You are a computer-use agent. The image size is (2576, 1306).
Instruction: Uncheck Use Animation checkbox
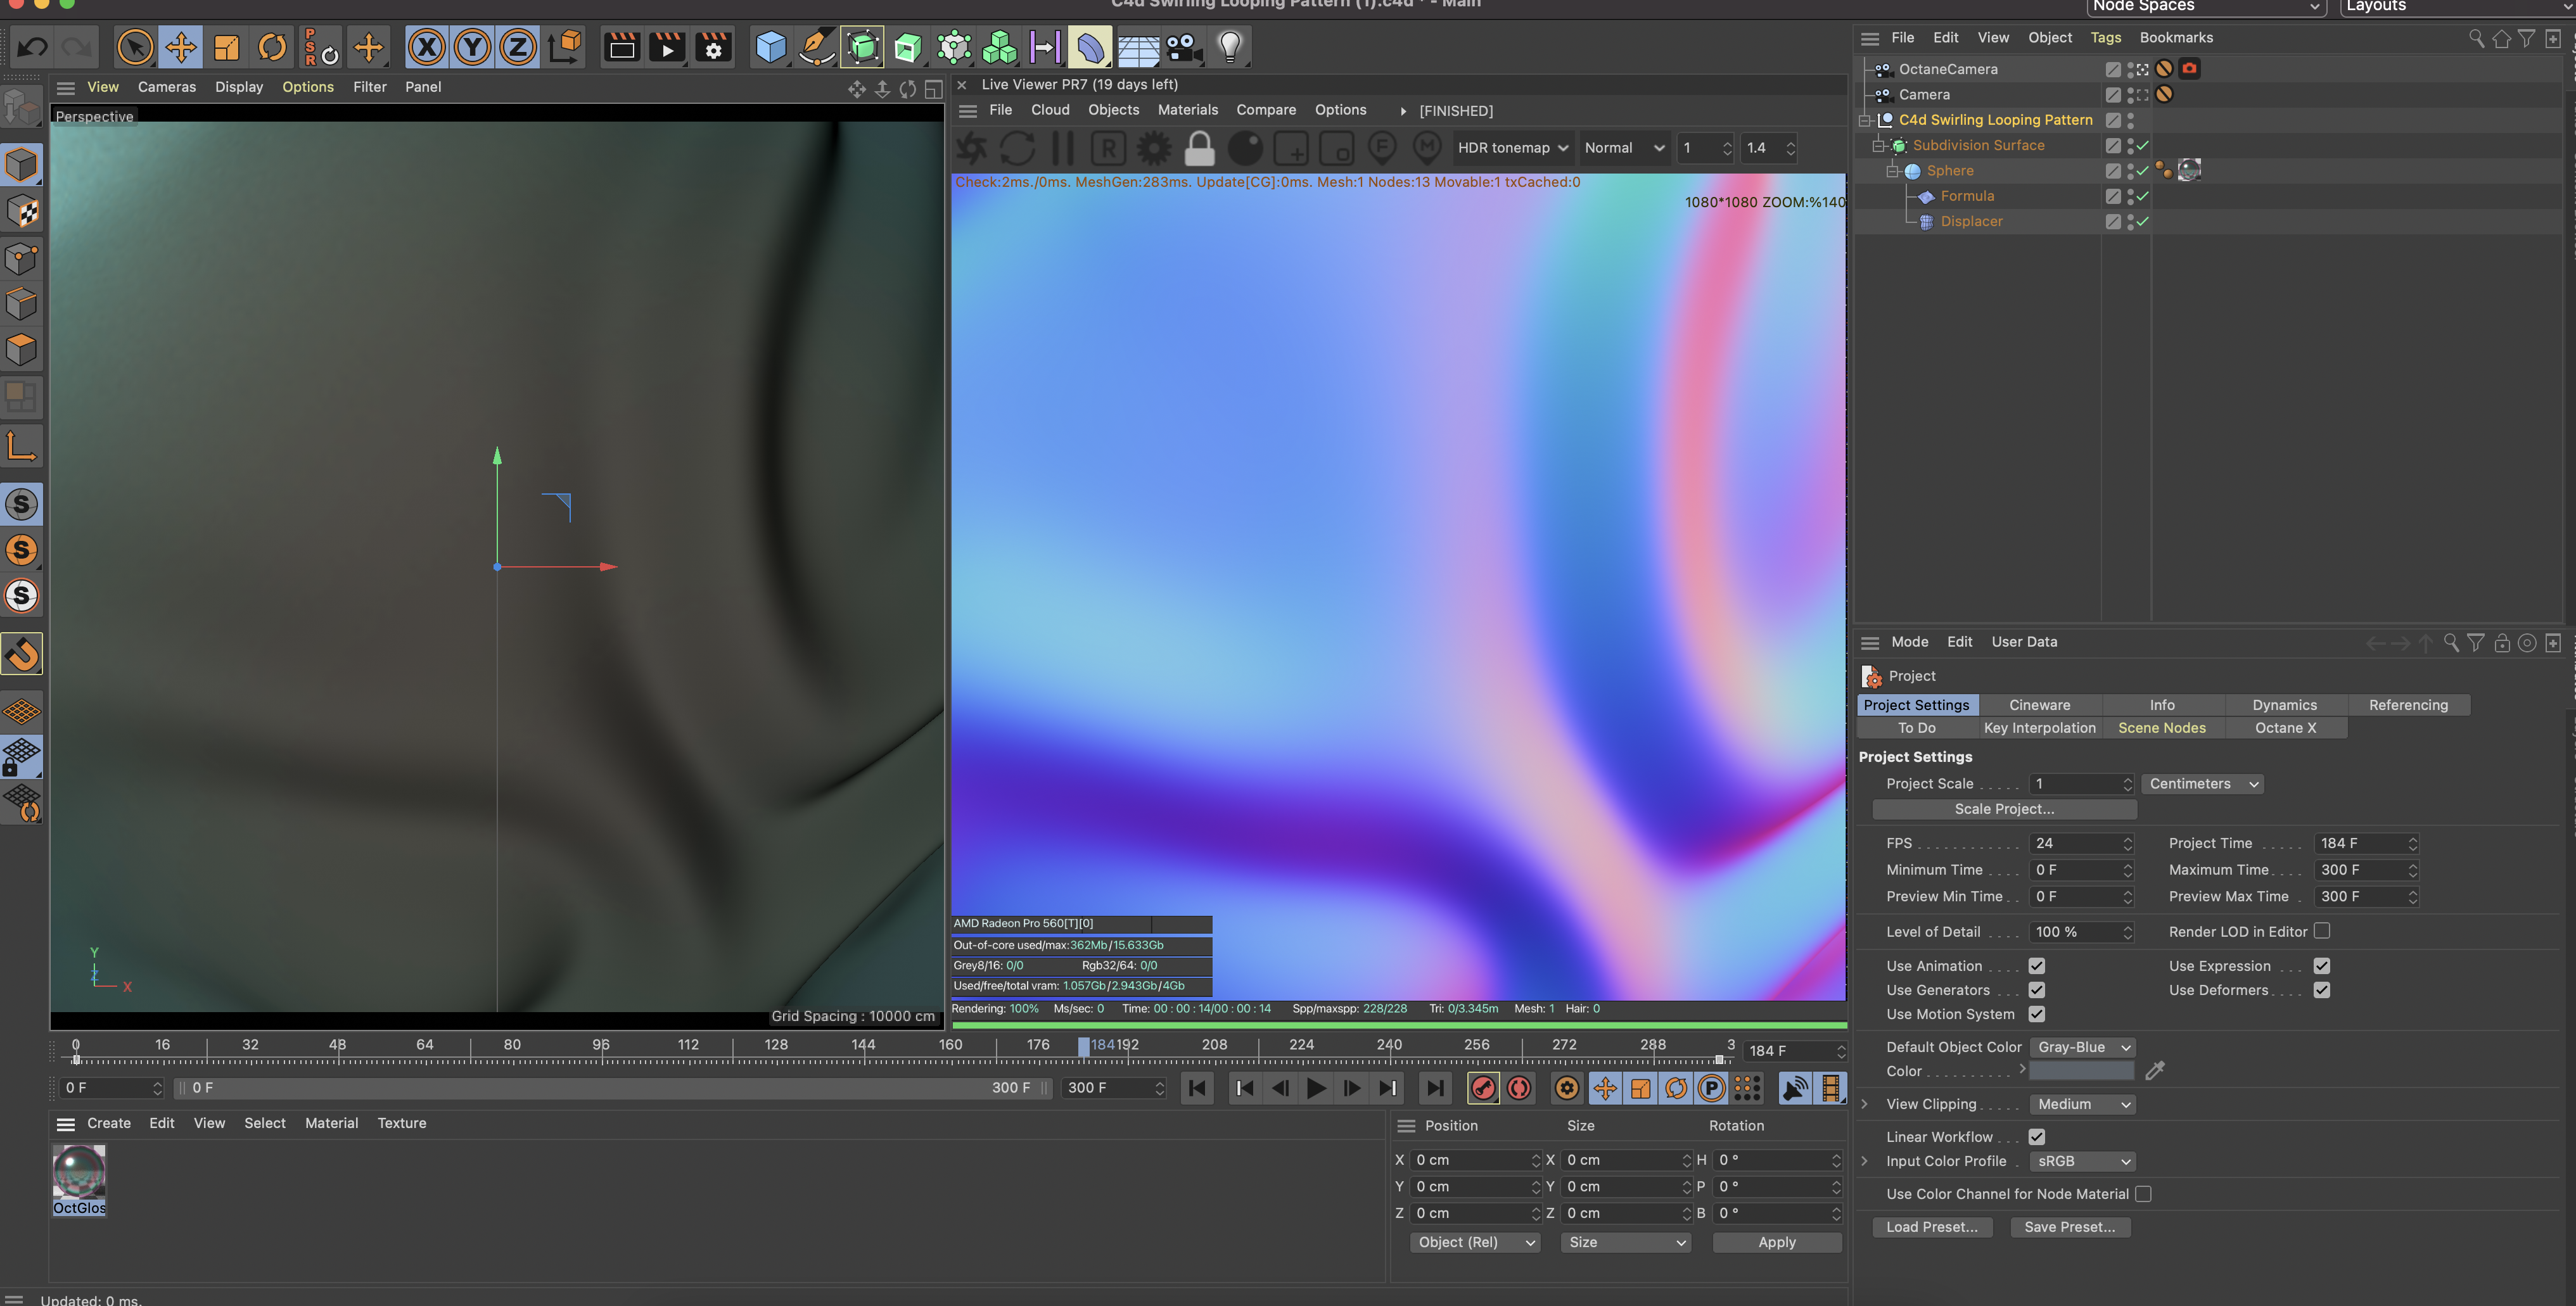[2036, 966]
